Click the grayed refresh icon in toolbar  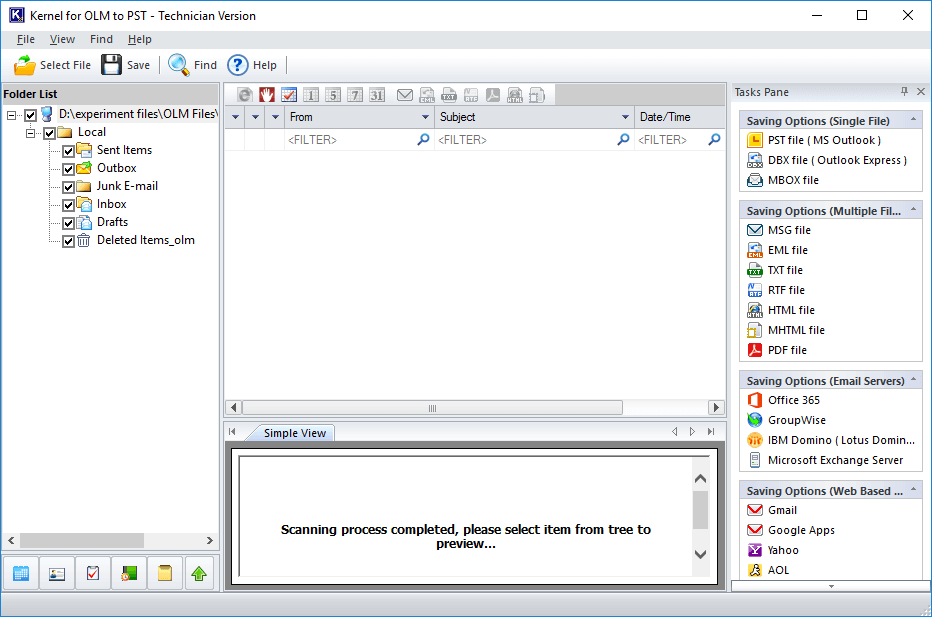(x=245, y=95)
